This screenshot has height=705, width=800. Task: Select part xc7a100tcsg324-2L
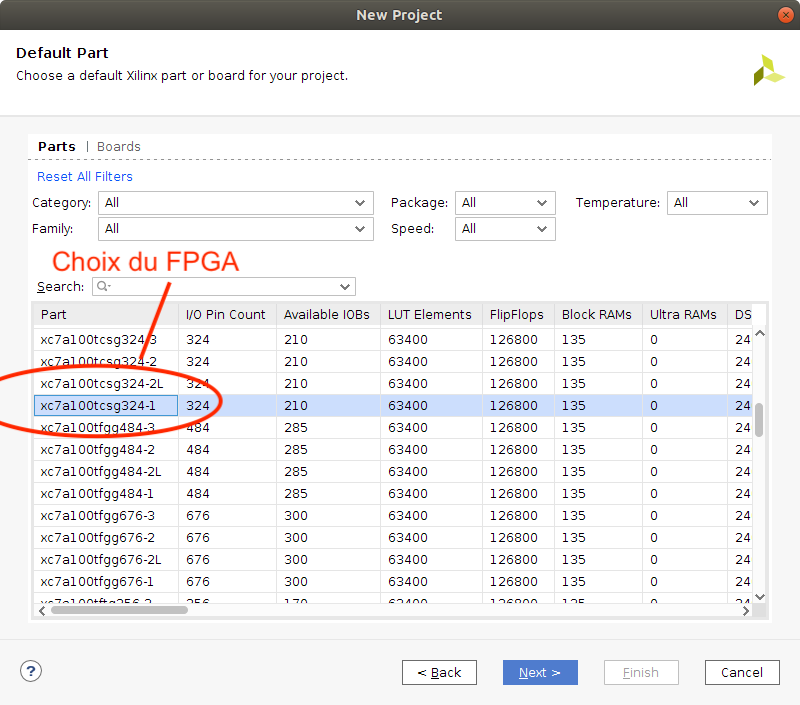pyautogui.click(x=106, y=384)
